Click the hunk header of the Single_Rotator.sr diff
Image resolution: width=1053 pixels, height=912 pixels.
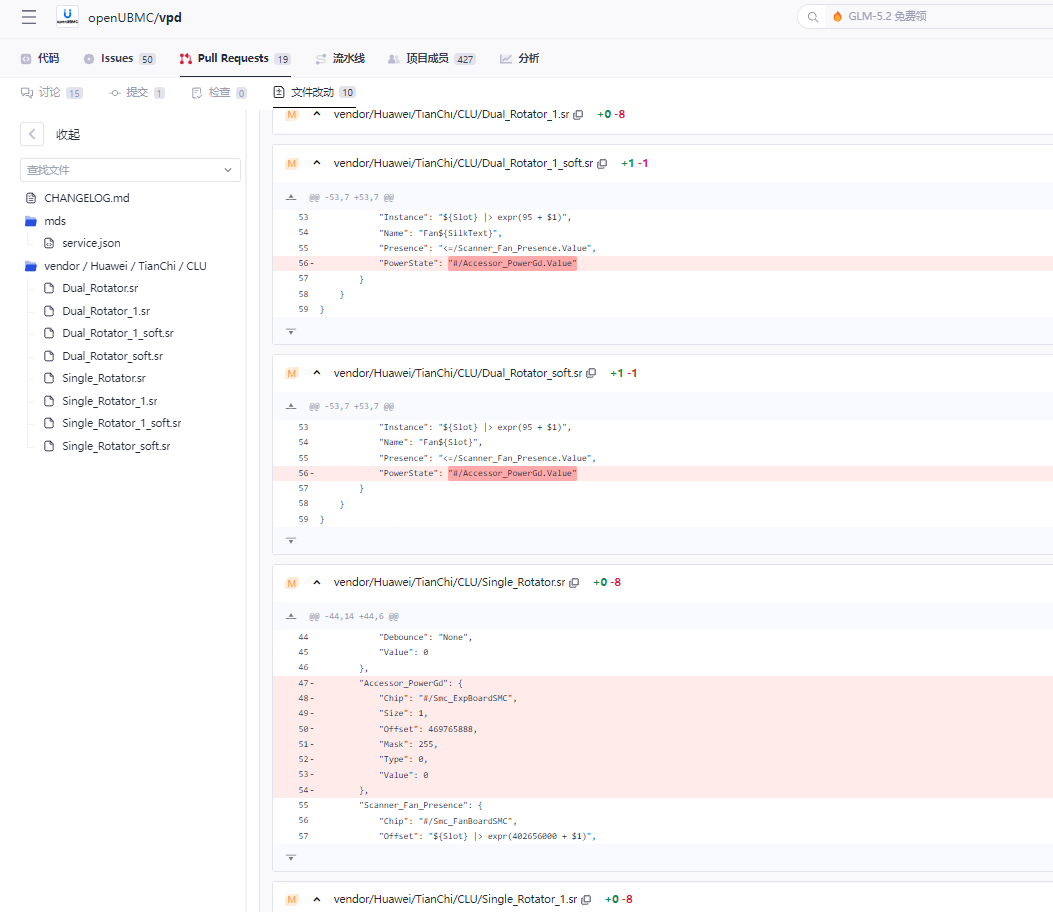354,616
